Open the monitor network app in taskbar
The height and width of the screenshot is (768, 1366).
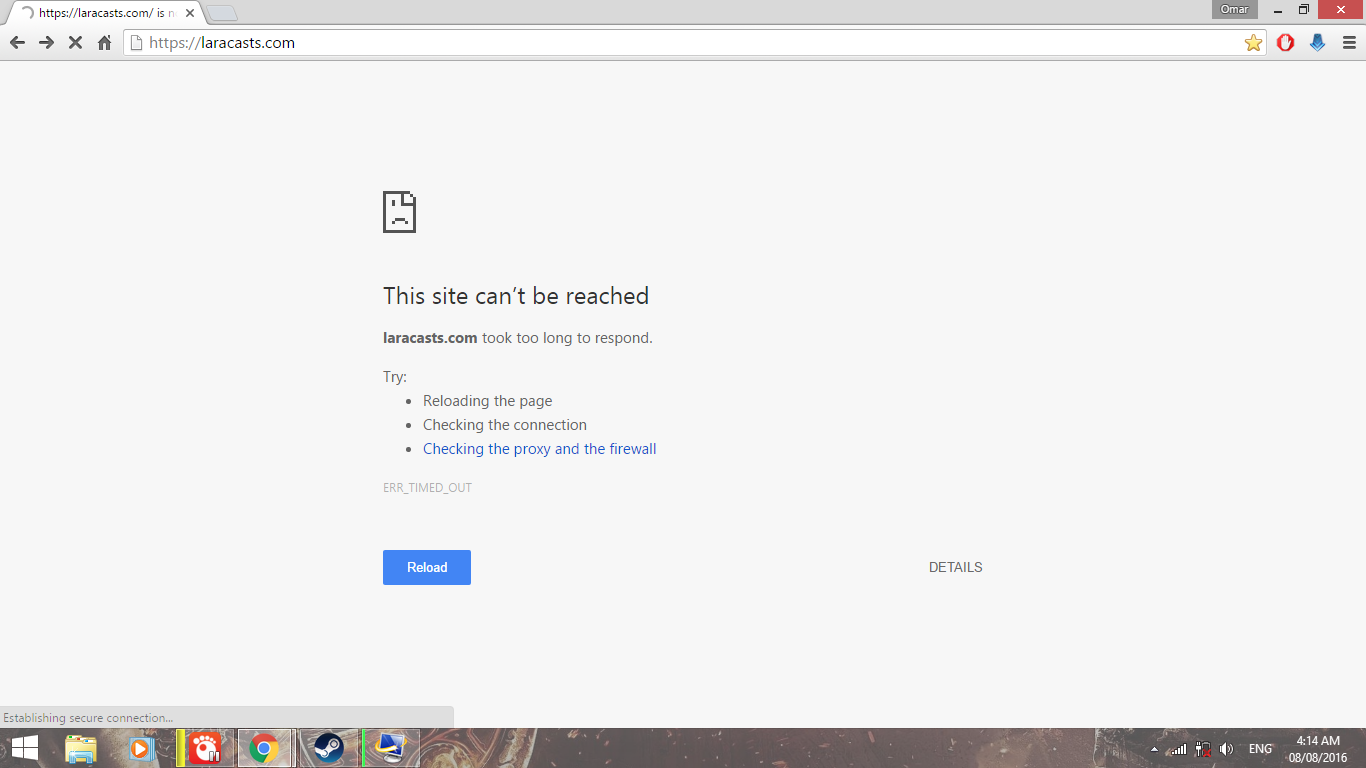[390, 748]
